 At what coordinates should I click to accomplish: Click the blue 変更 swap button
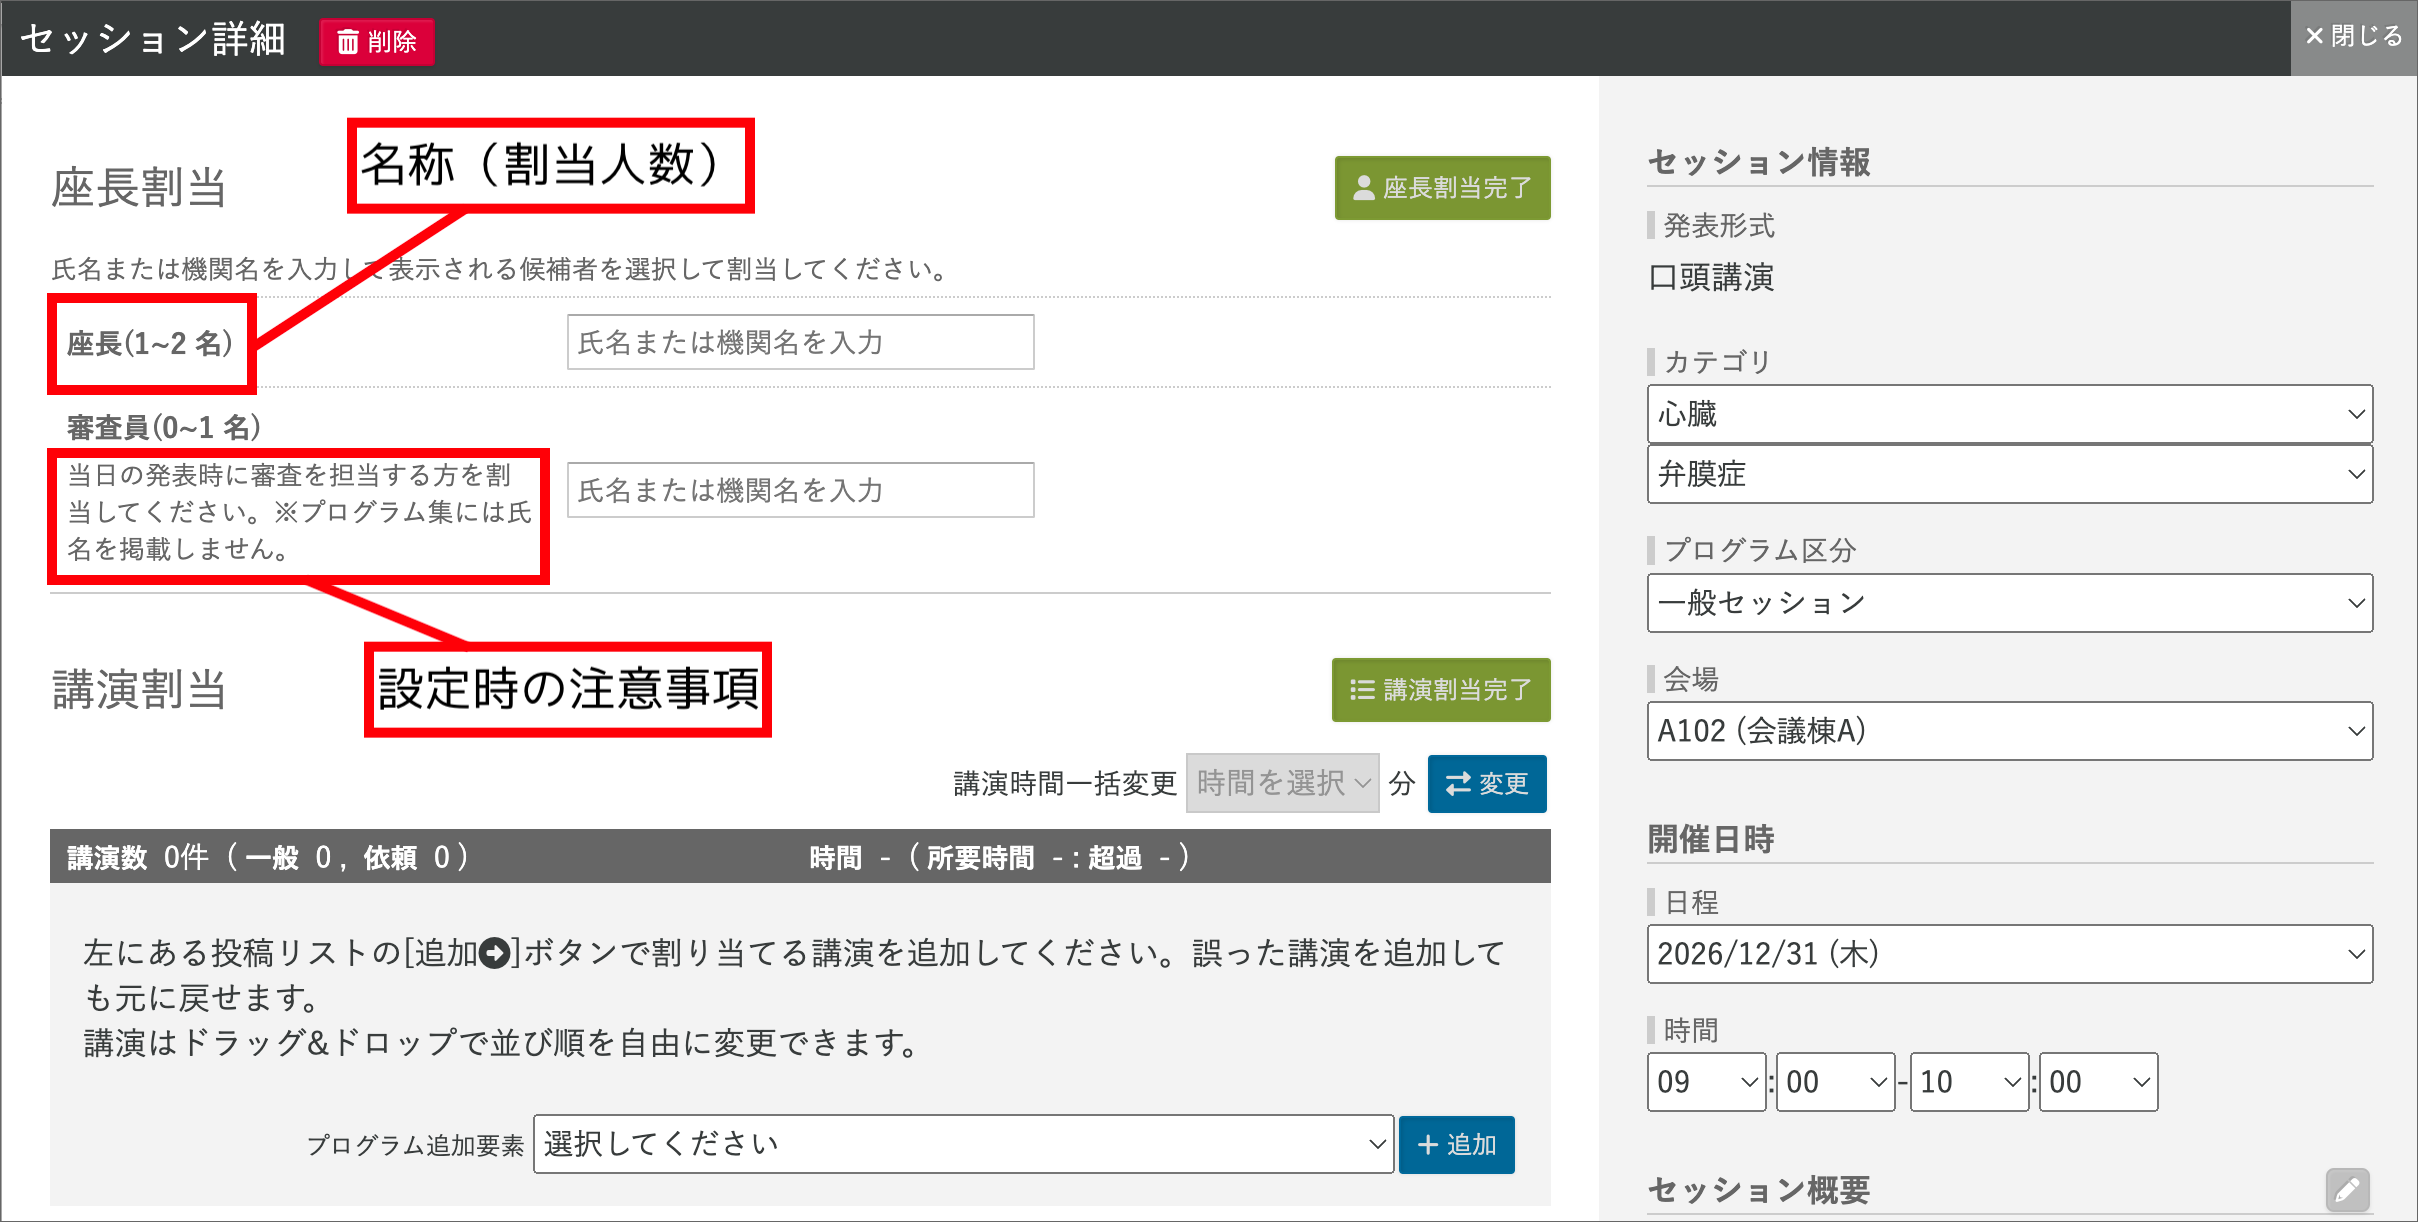point(1486,783)
